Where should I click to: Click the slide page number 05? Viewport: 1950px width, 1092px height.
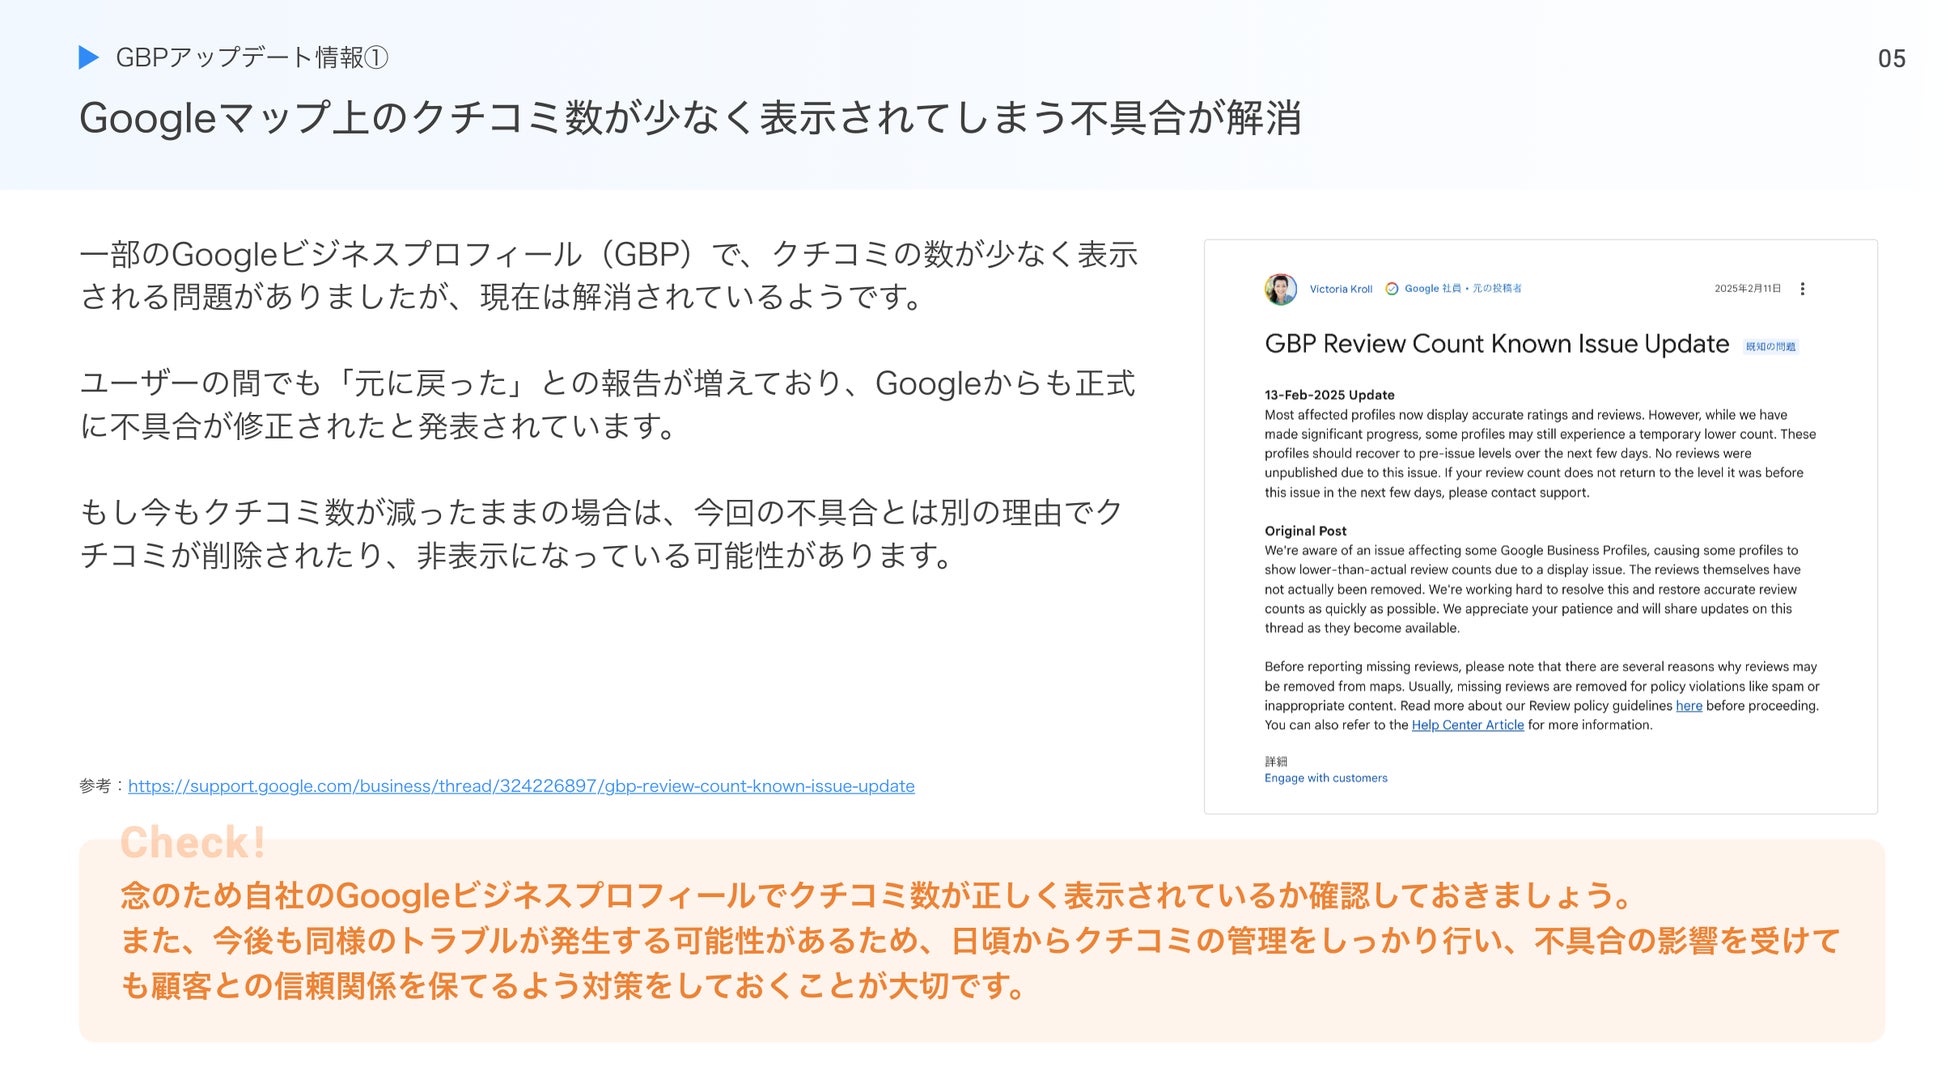click(x=1891, y=59)
